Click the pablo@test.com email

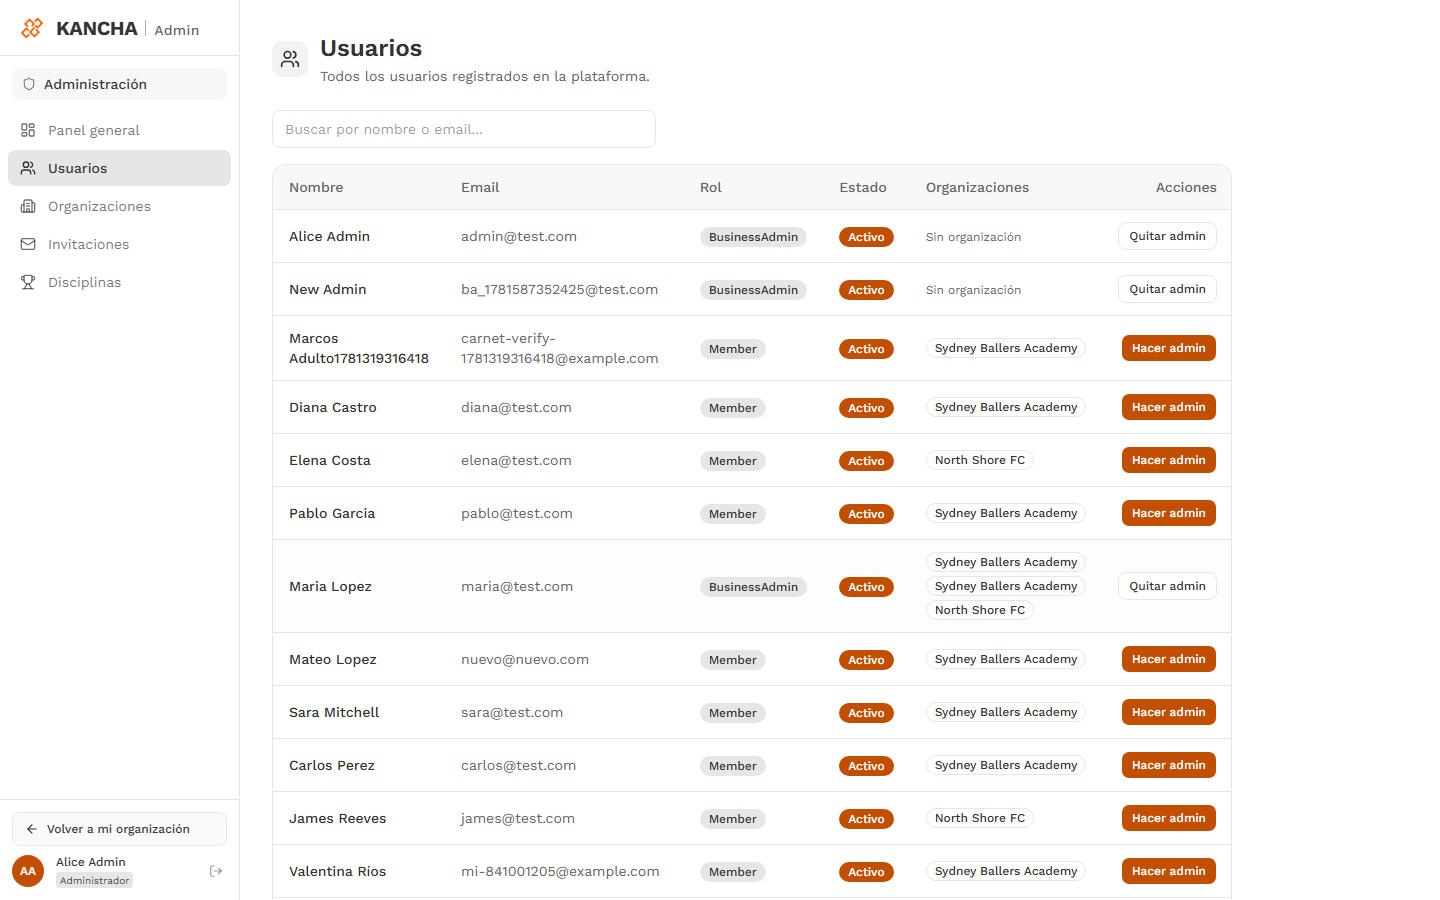coord(517,513)
